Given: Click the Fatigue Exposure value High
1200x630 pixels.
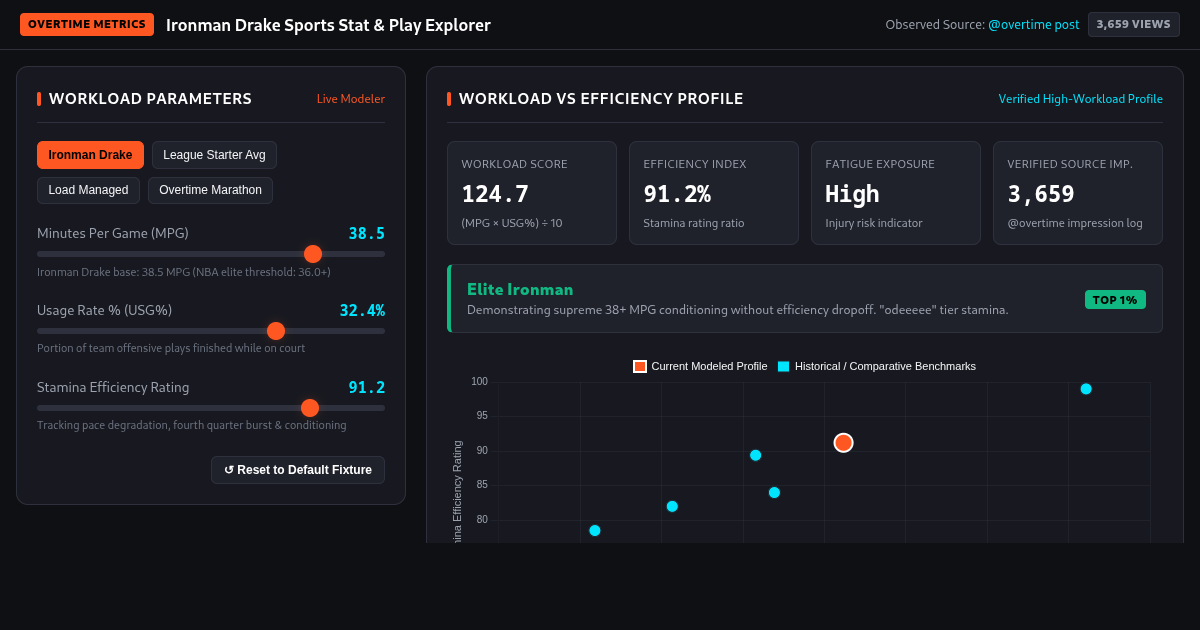Looking at the screenshot, I should pyautogui.click(x=852, y=194).
